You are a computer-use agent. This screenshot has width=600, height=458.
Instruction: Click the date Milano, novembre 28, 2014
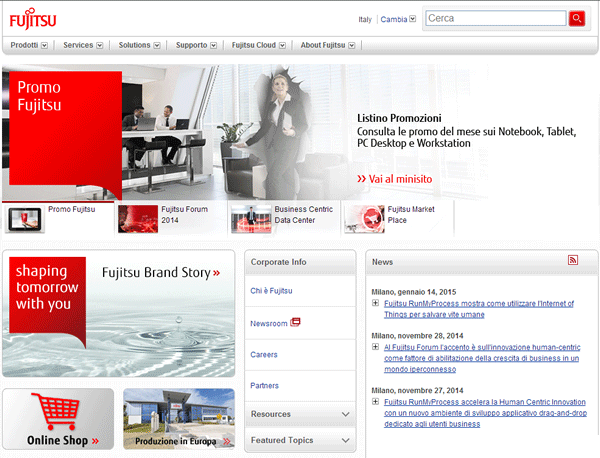pos(417,336)
